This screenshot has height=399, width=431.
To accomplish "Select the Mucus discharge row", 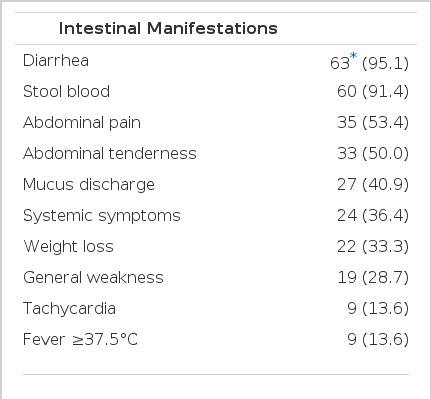I will tap(216, 184).
